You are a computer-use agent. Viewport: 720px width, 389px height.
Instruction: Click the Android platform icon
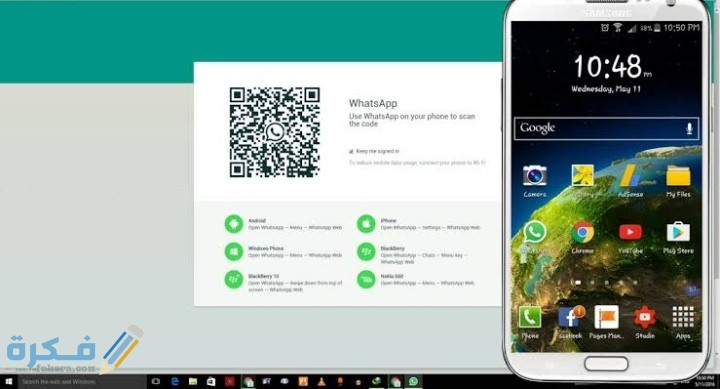234,224
